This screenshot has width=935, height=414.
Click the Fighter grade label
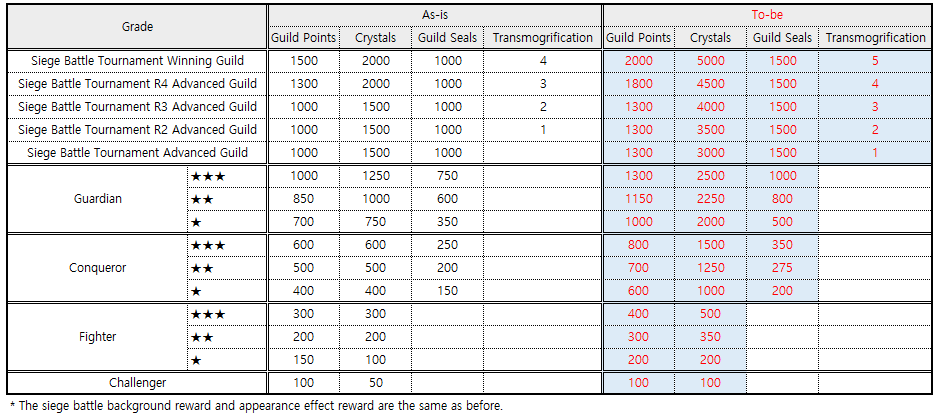point(98,337)
